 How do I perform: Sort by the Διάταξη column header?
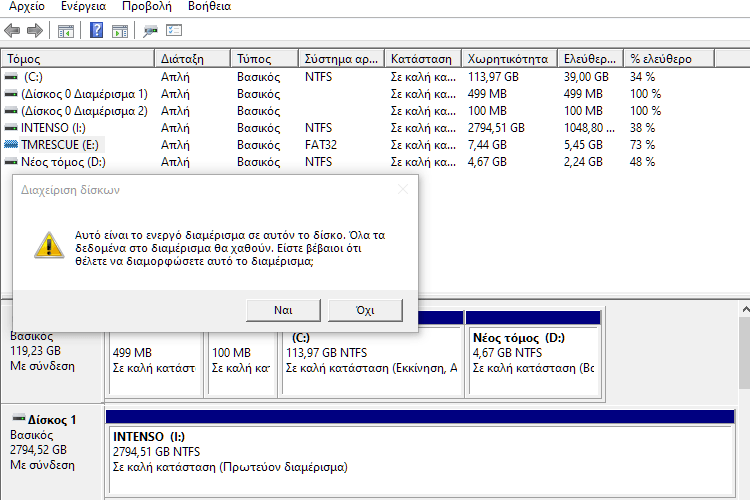(192, 59)
